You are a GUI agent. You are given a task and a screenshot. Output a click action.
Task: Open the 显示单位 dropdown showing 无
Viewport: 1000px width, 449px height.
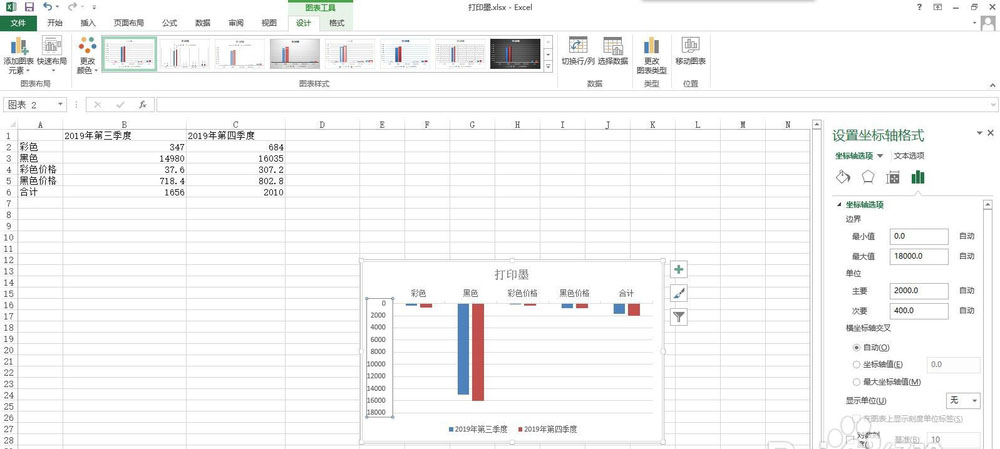pos(964,400)
